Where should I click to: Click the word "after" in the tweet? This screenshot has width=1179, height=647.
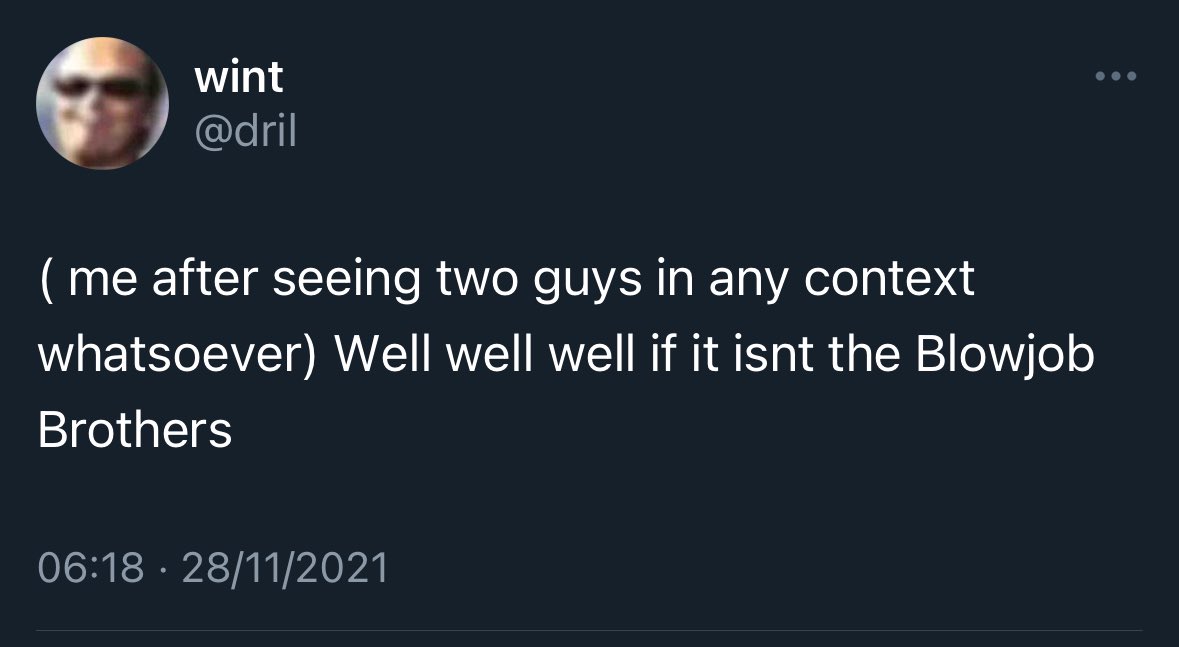[191, 280]
